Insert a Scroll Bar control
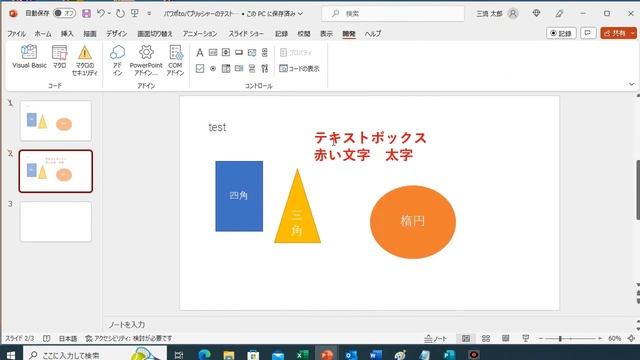The height and width of the screenshot is (360, 640). point(265,53)
